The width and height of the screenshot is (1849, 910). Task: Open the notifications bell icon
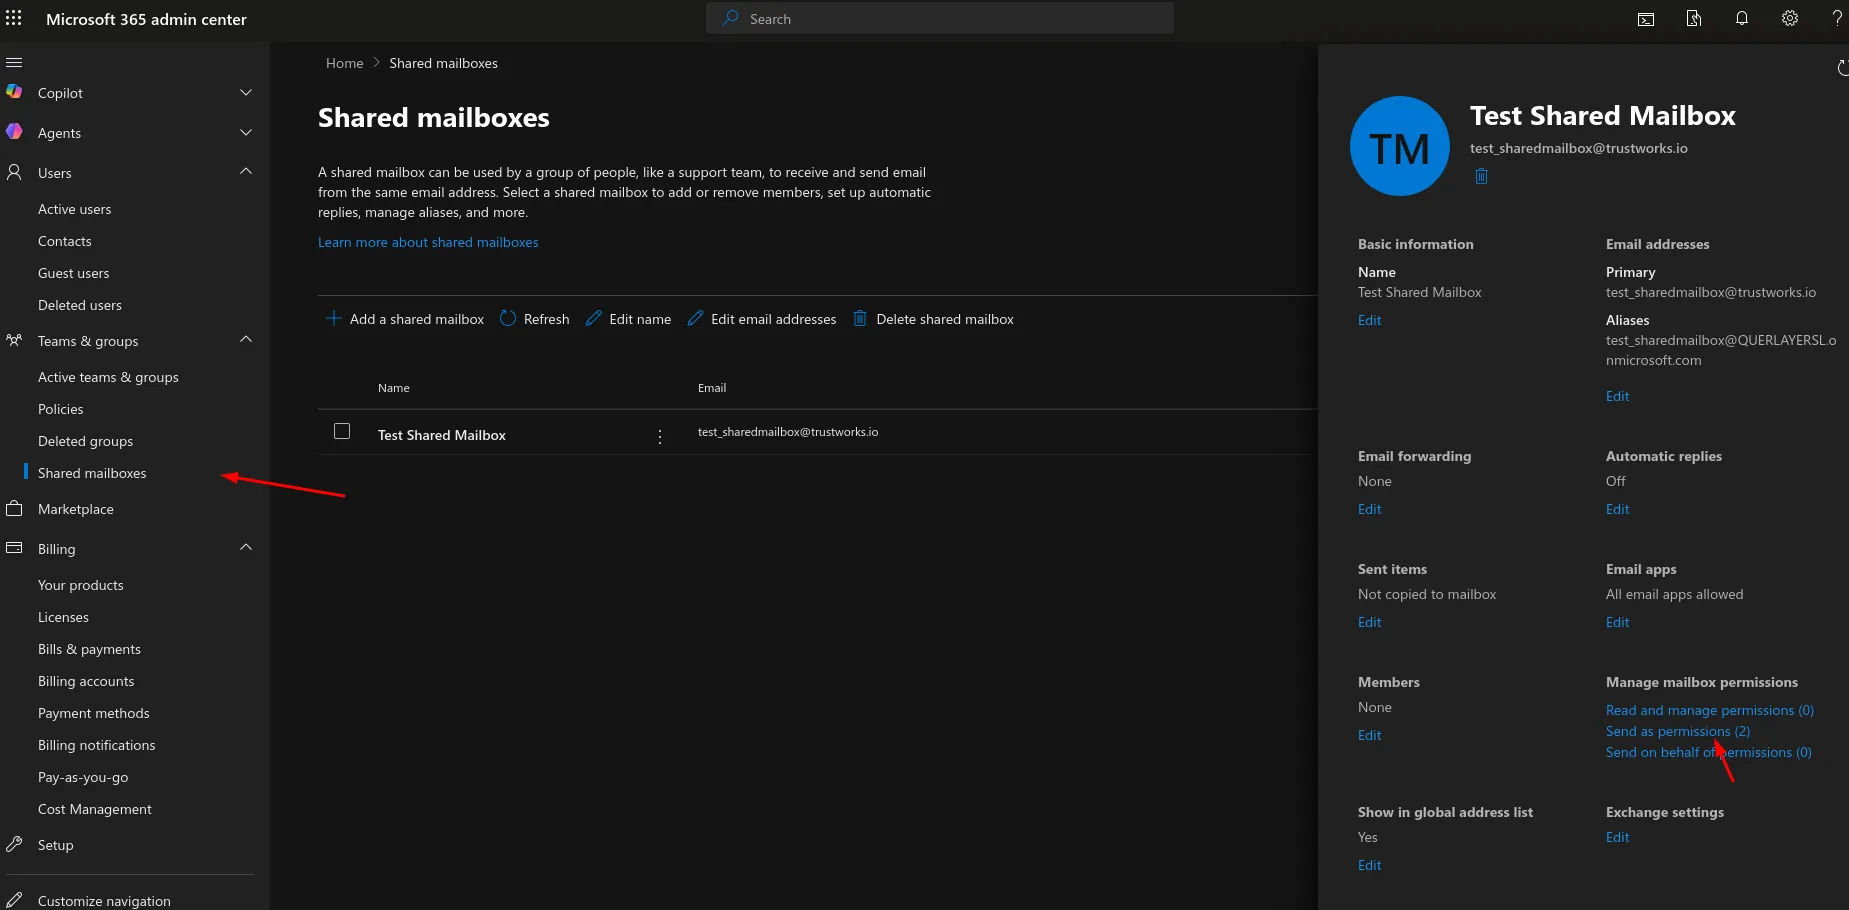1742,19
